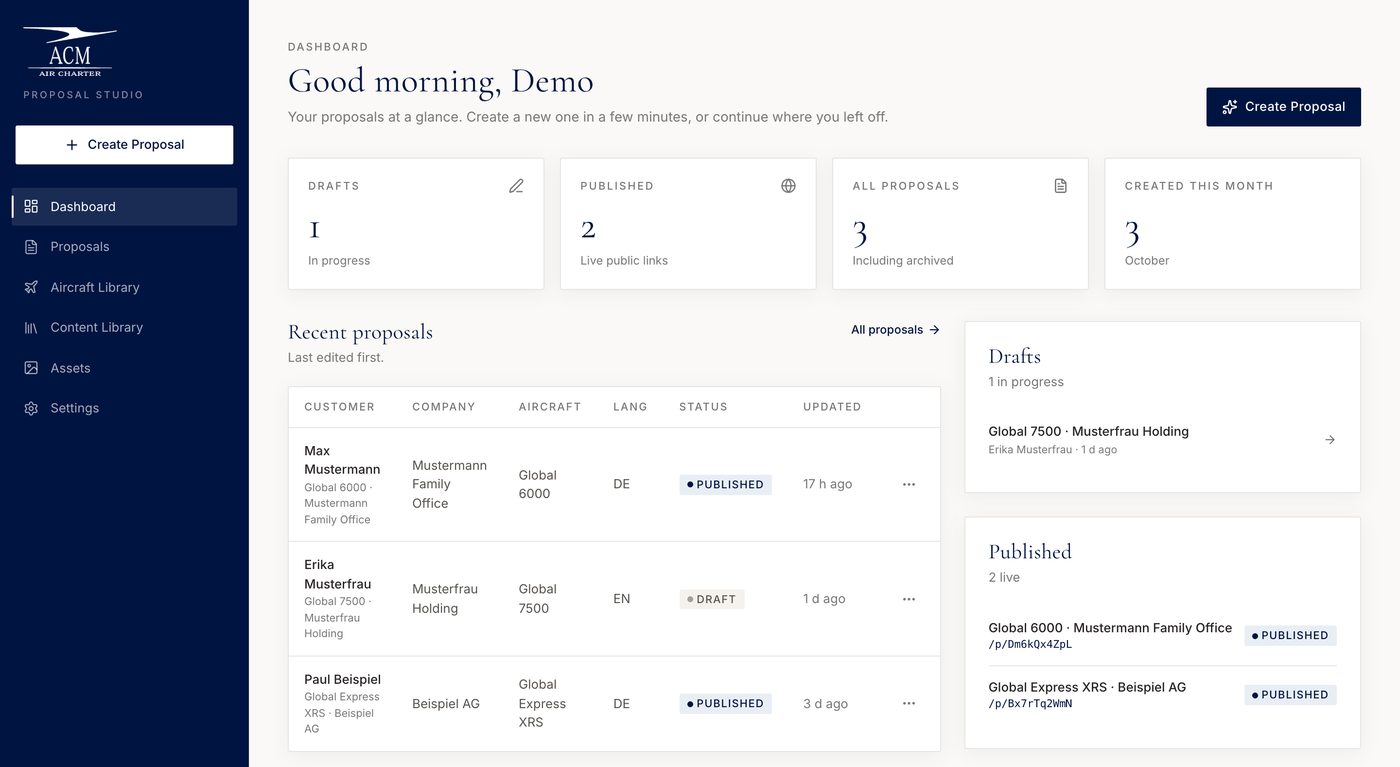Open Content Library in sidebar
Viewport: 1400px width, 767px height.
coord(124,327)
